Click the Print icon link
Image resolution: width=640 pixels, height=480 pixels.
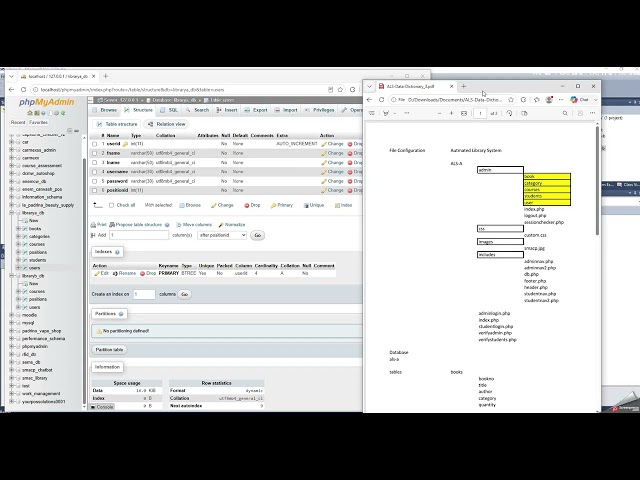[98, 225]
